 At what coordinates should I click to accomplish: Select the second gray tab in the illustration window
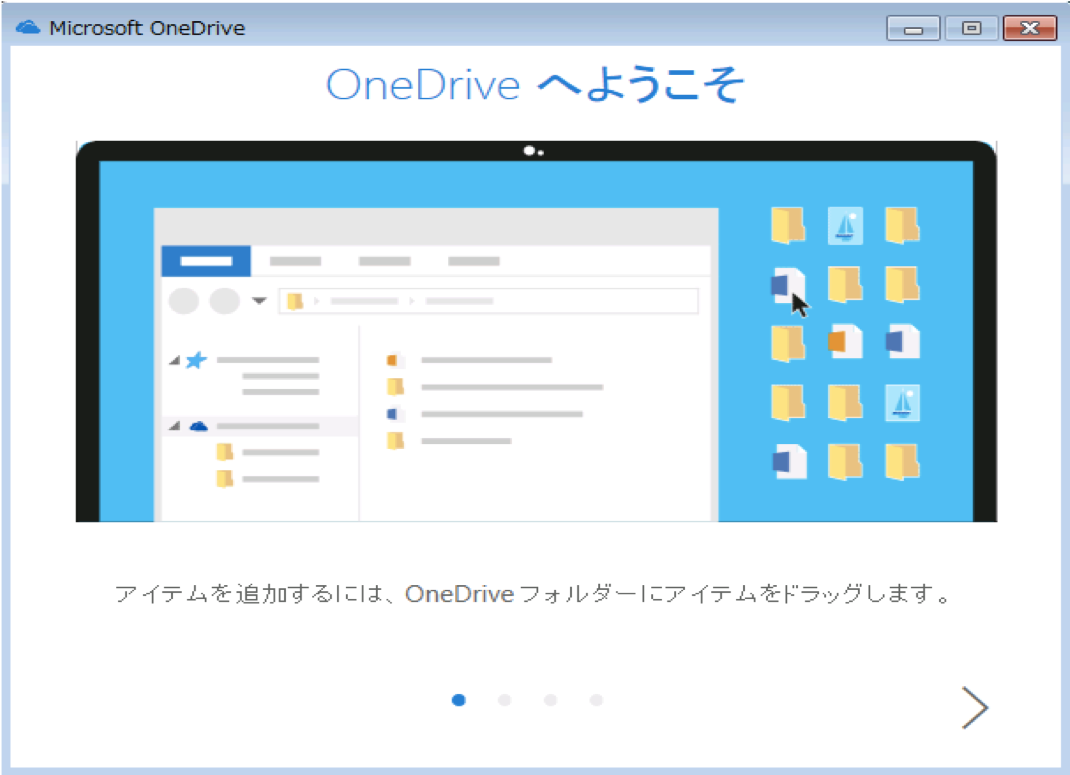tap(296, 260)
